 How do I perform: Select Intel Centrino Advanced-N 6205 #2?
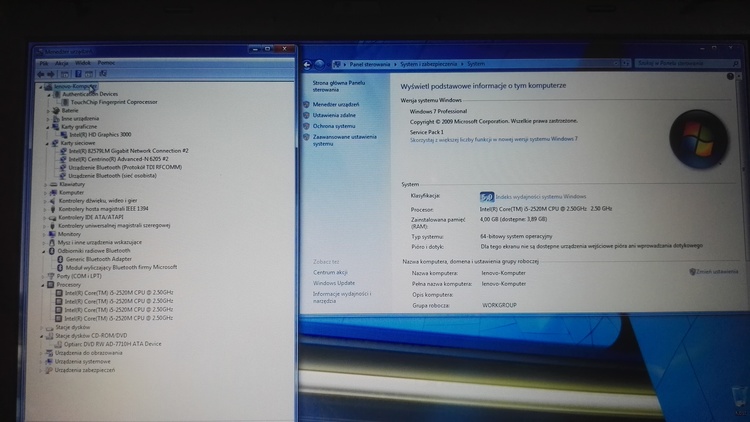point(118,159)
